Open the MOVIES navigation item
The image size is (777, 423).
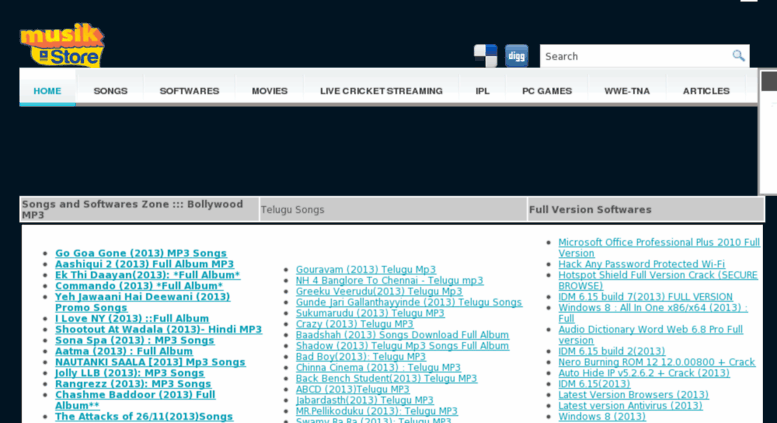pyautogui.click(x=269, y=91)
